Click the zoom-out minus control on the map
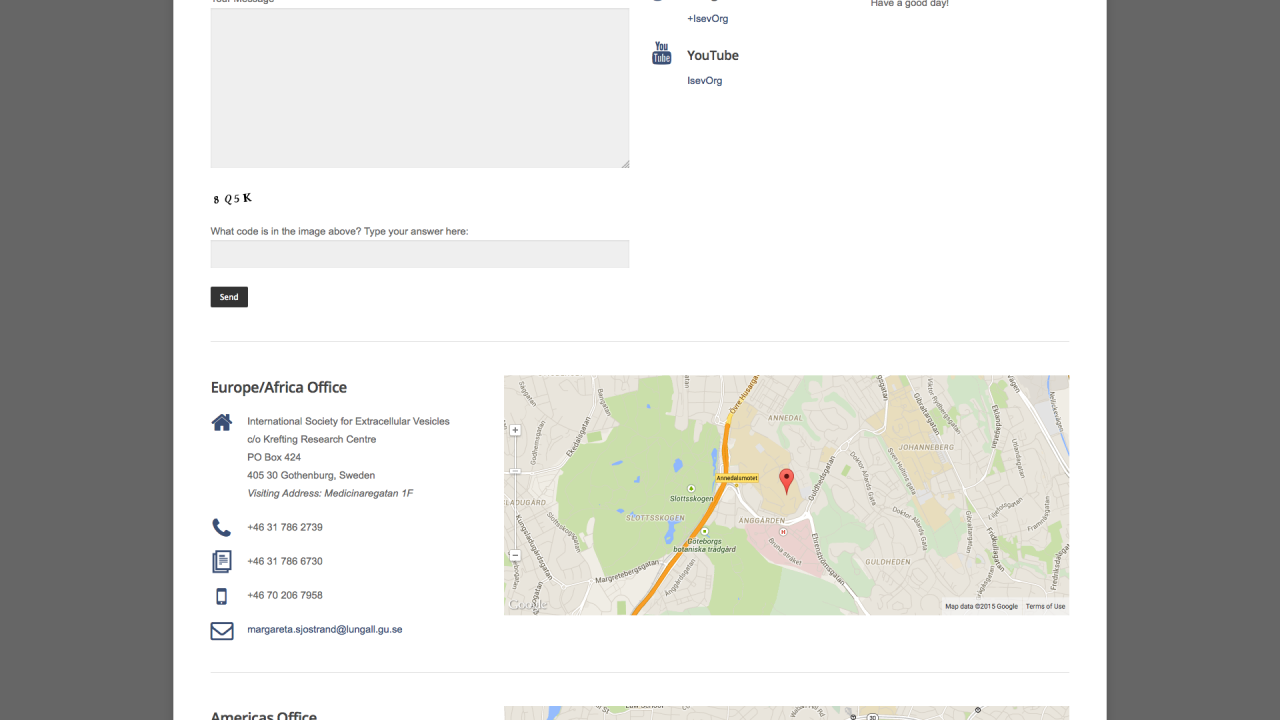 click(x=514, y=553)
